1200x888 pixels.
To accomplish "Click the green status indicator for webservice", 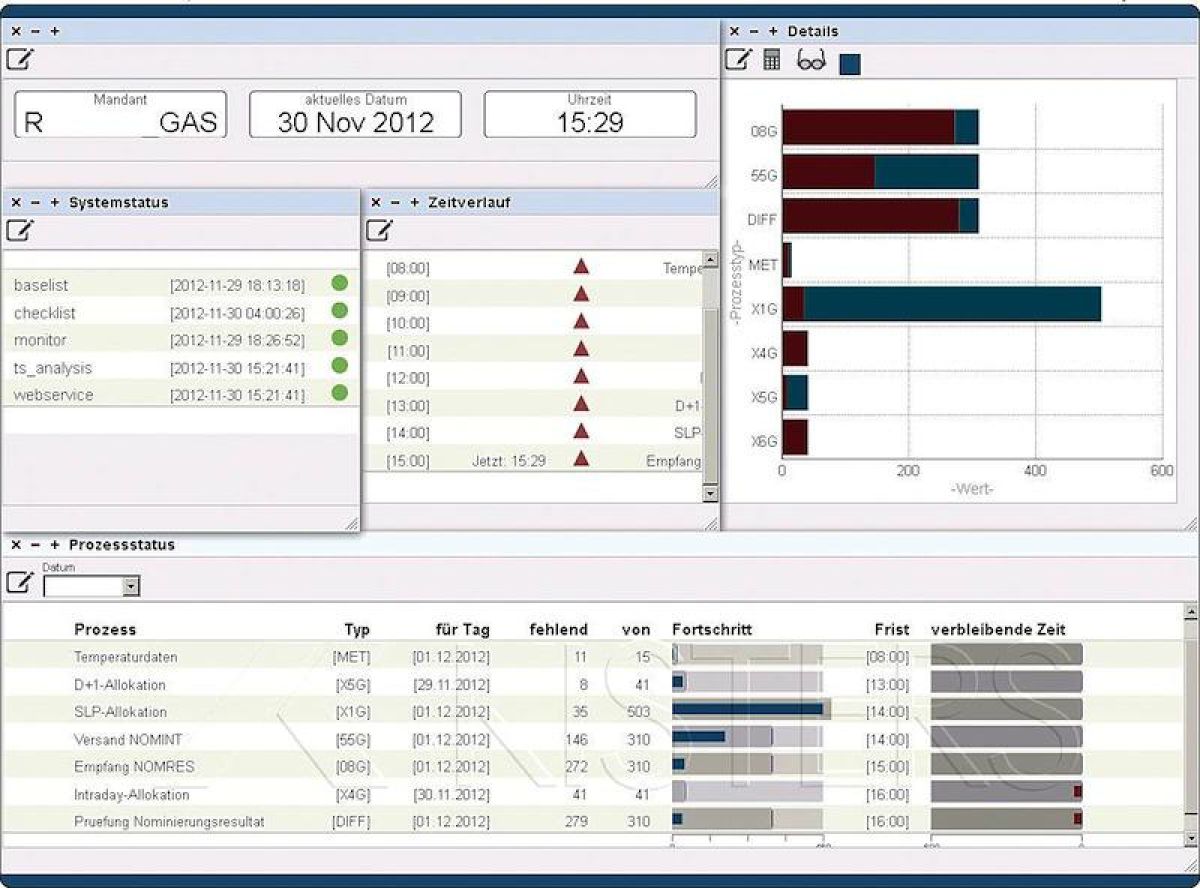I will coord(339,394).
